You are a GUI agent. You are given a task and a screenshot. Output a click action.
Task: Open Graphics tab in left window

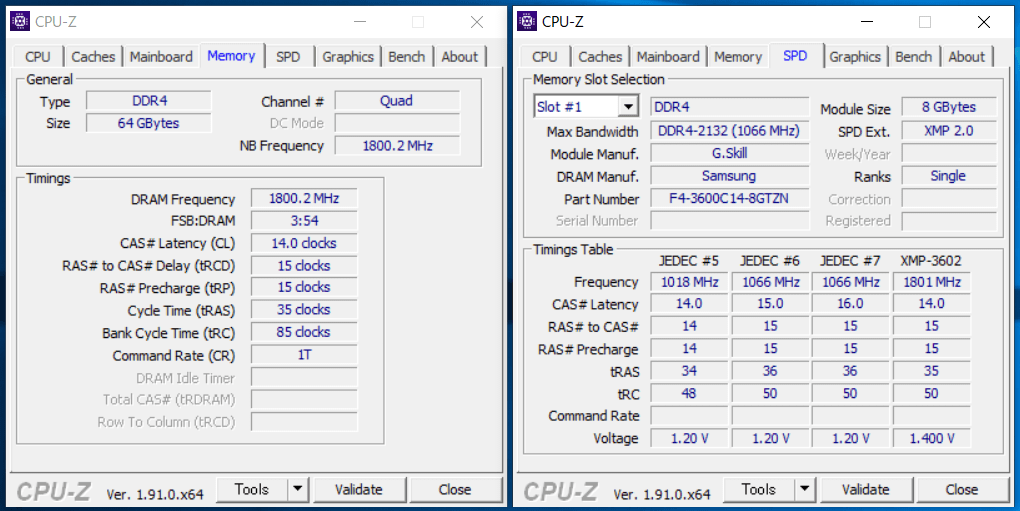tap(348, 57)
